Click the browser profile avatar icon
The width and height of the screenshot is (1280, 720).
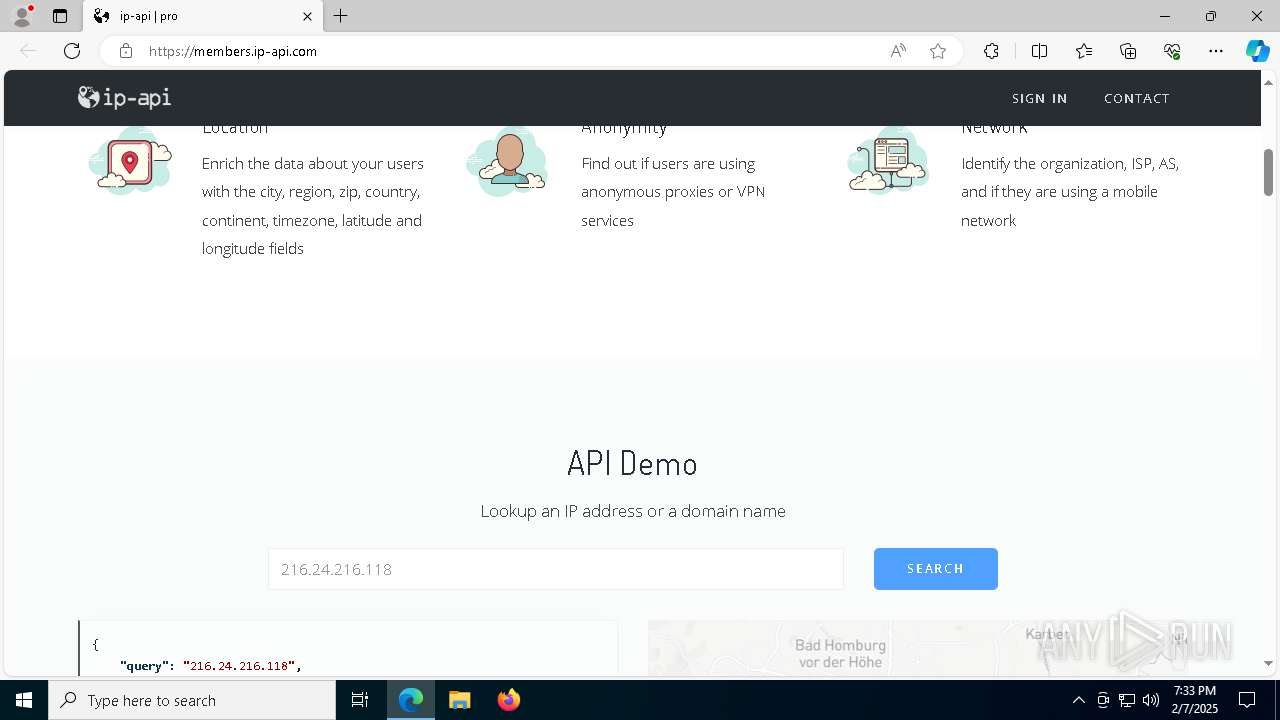pyautogui.click(x=22, y=16)
